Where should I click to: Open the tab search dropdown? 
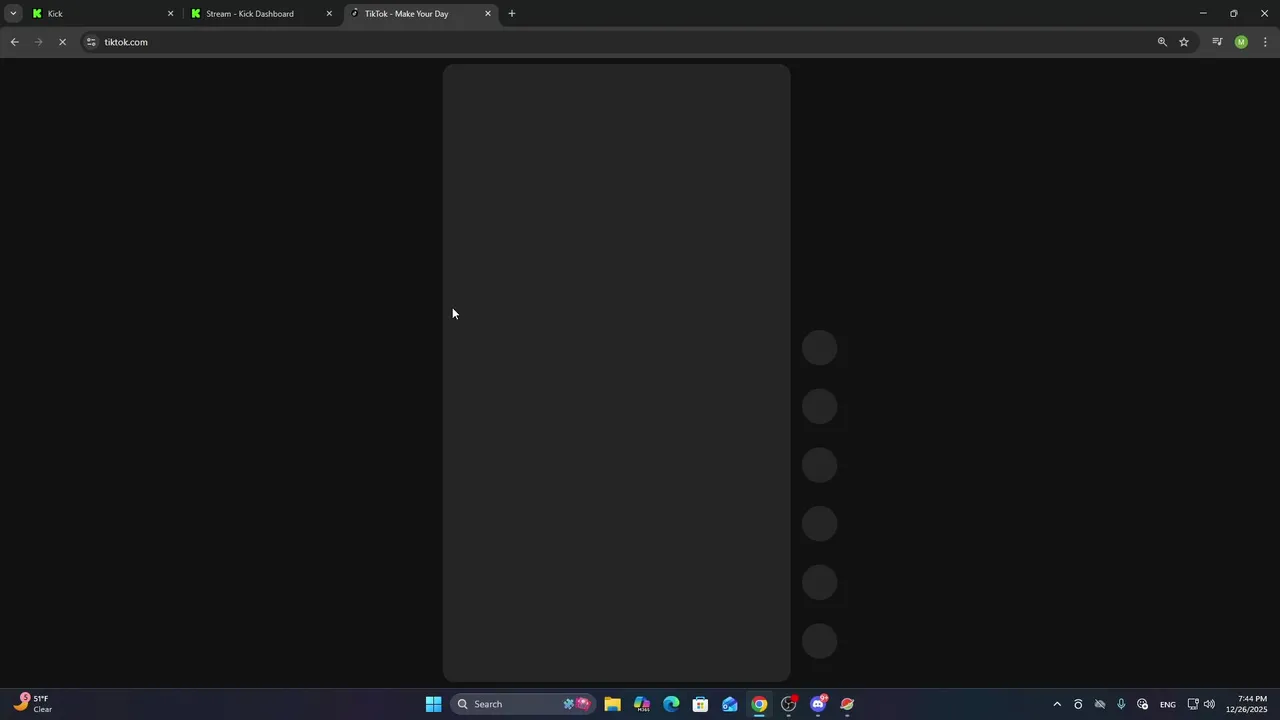pyautogui.click(x=13, y=14)
